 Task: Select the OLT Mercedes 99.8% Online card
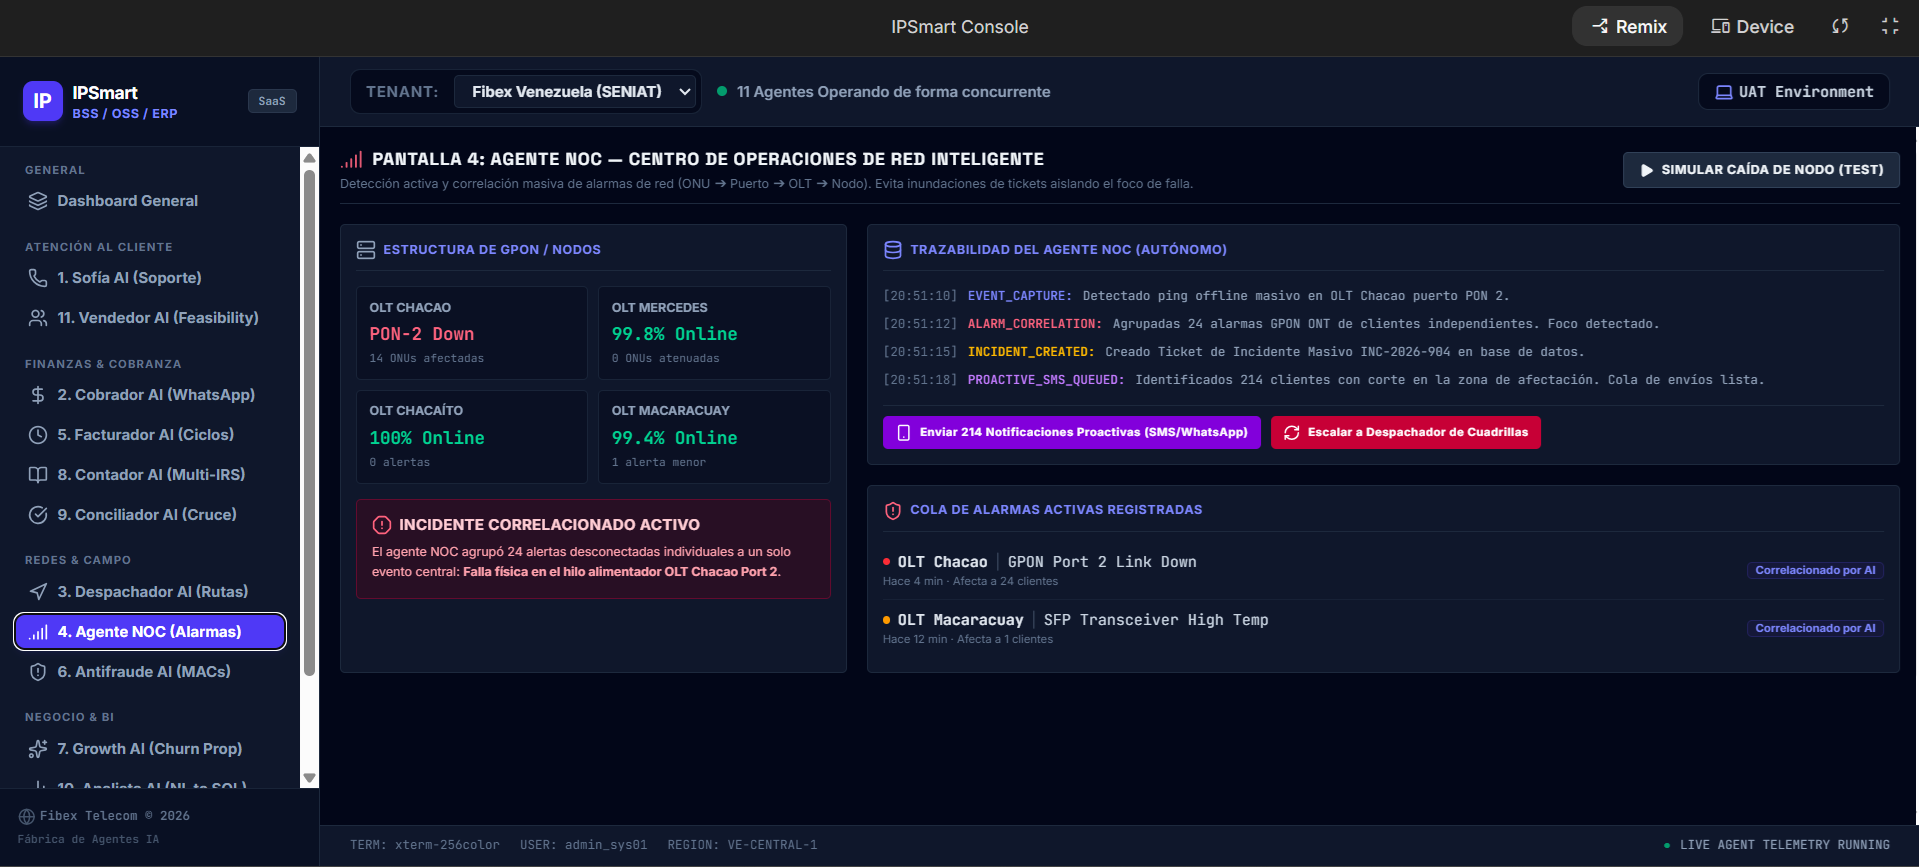coord(714,333)
